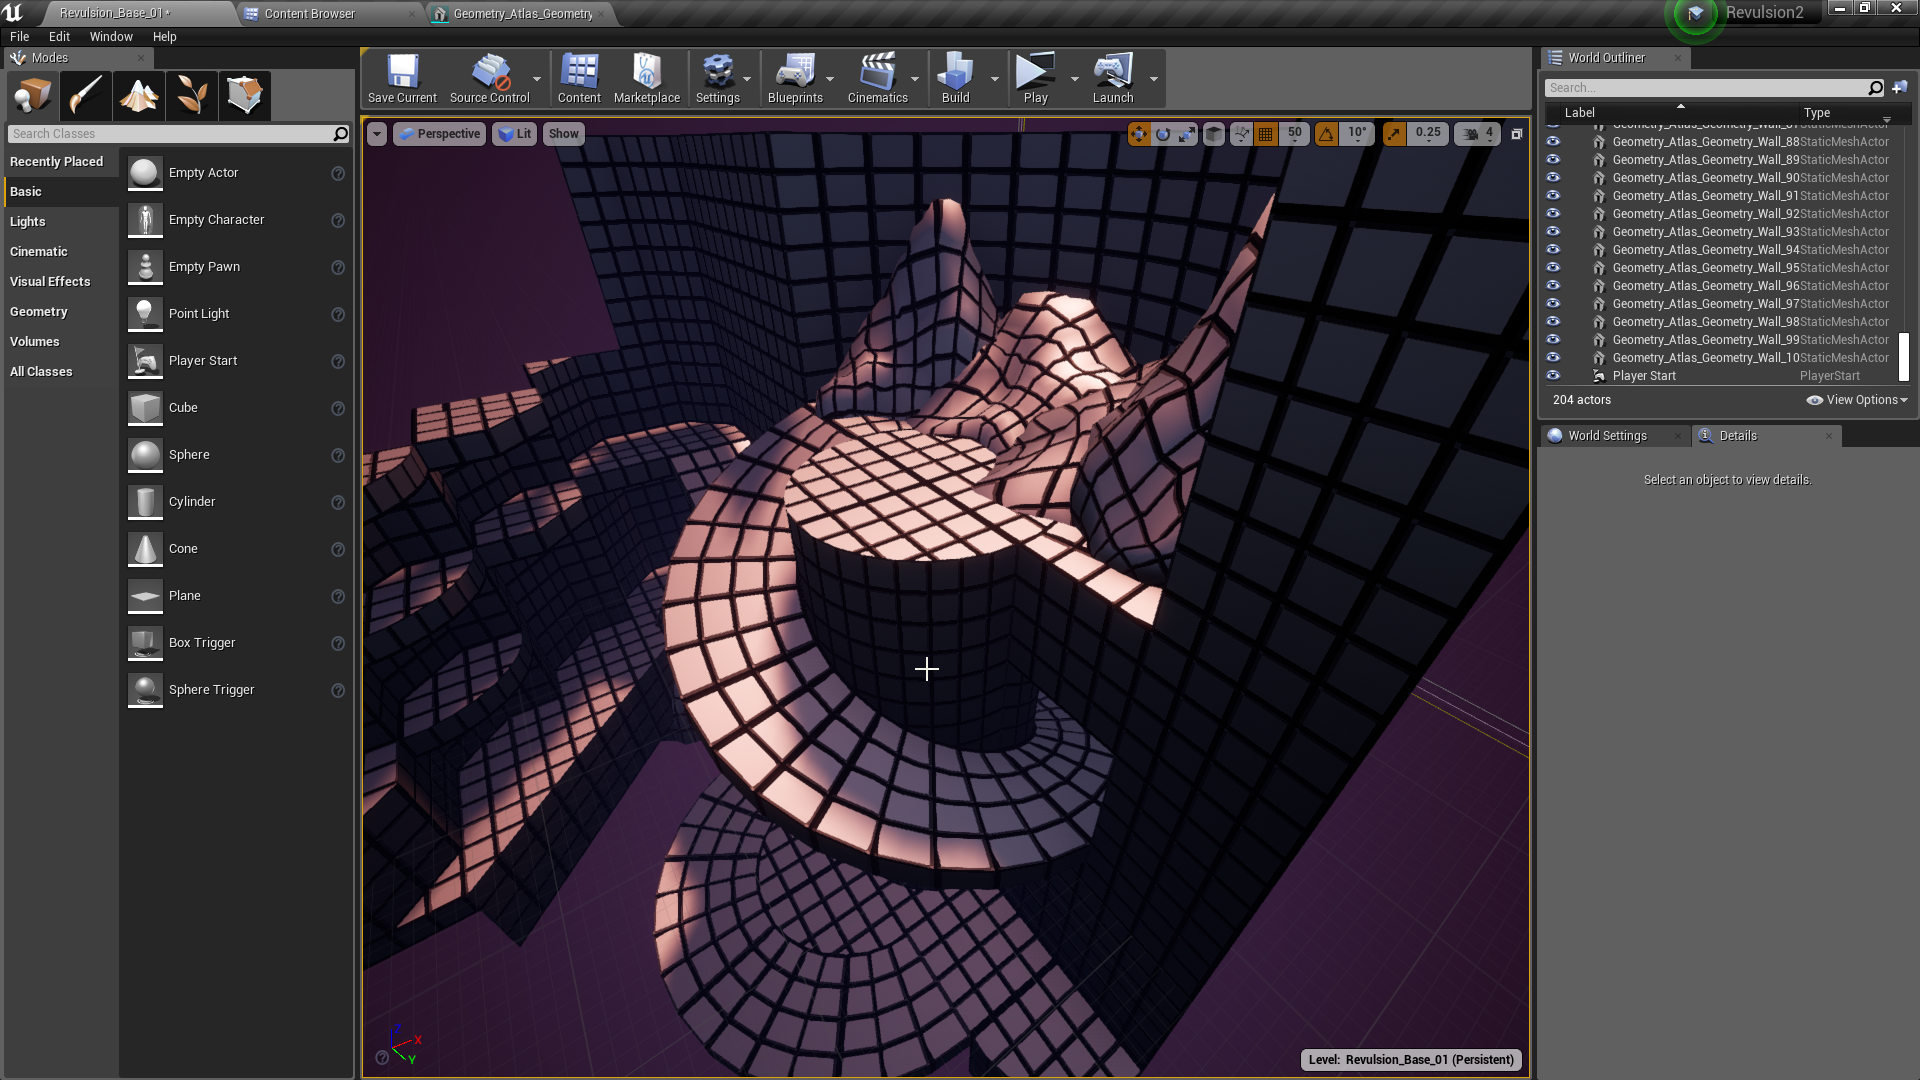Screen dimensions: 1920x1080
Task: Hide Geometry_Atlas_Geometry_Wall_92 via eye icon
Action: coord(1553,214)
